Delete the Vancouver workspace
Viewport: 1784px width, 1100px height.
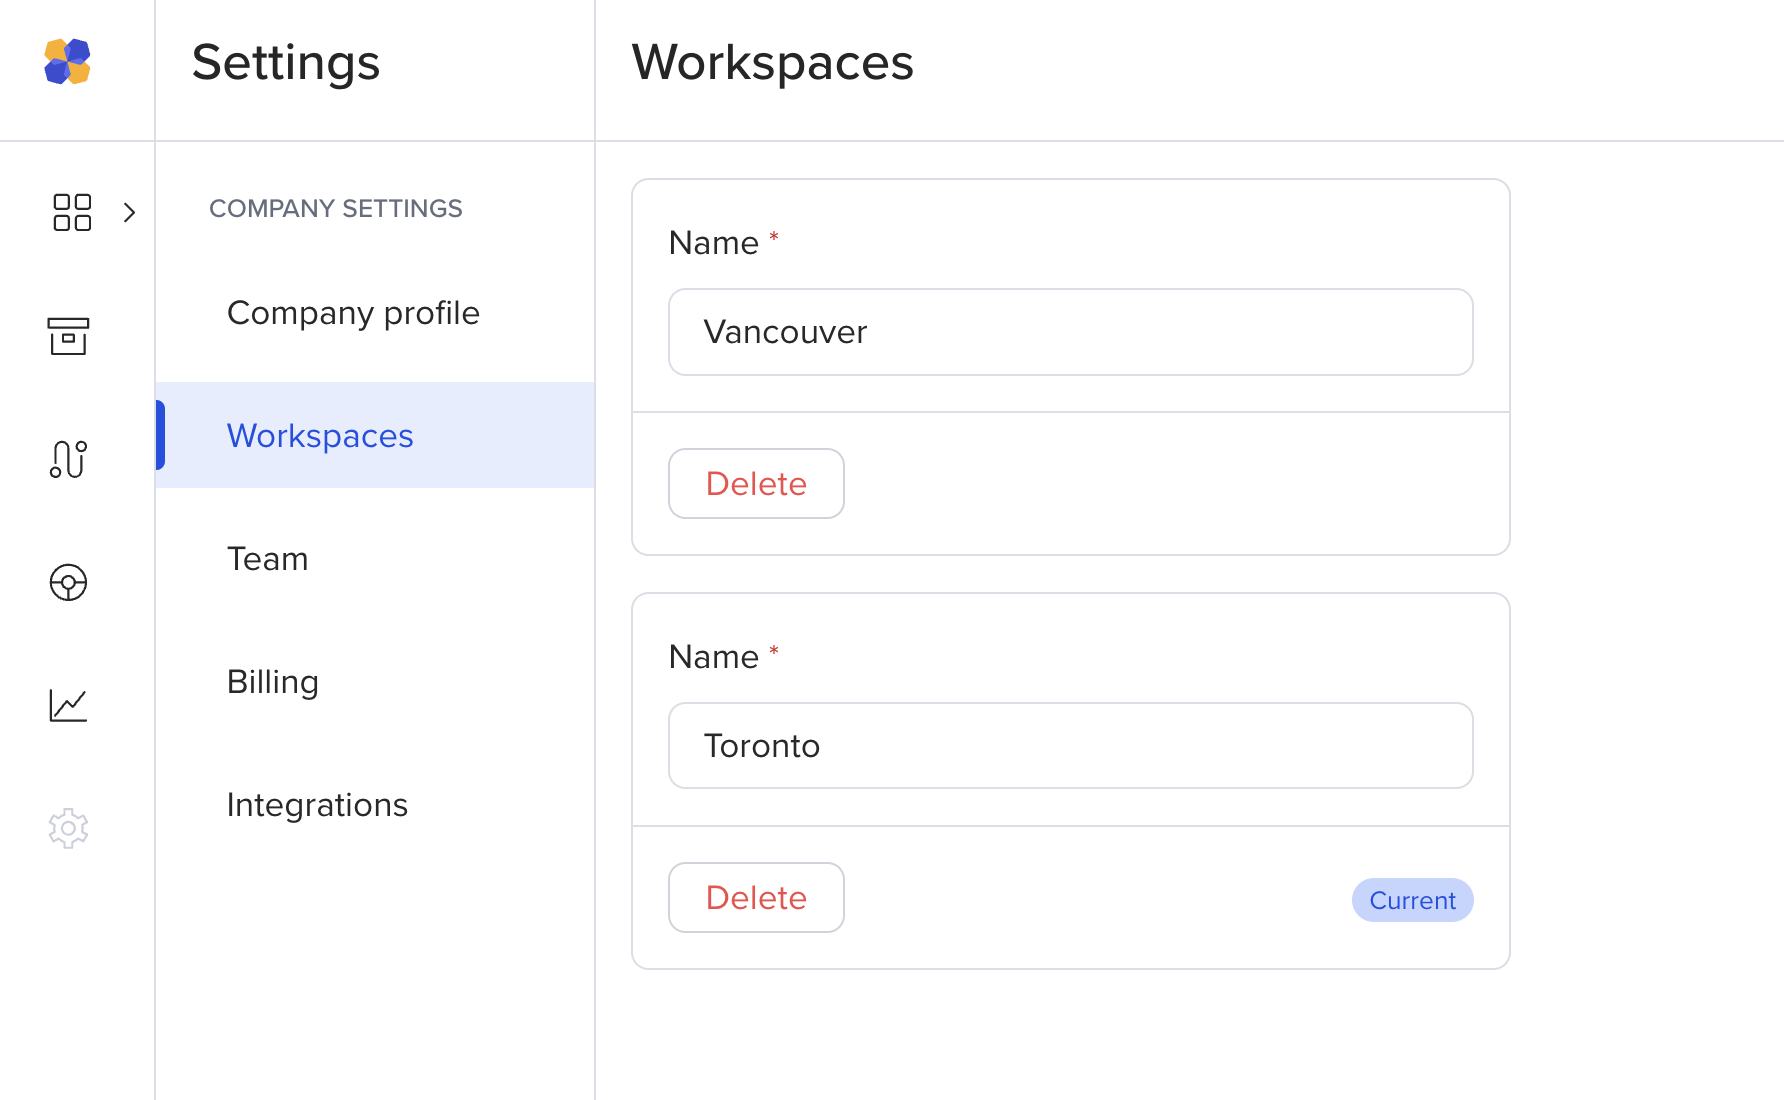[x=756, y=484]
